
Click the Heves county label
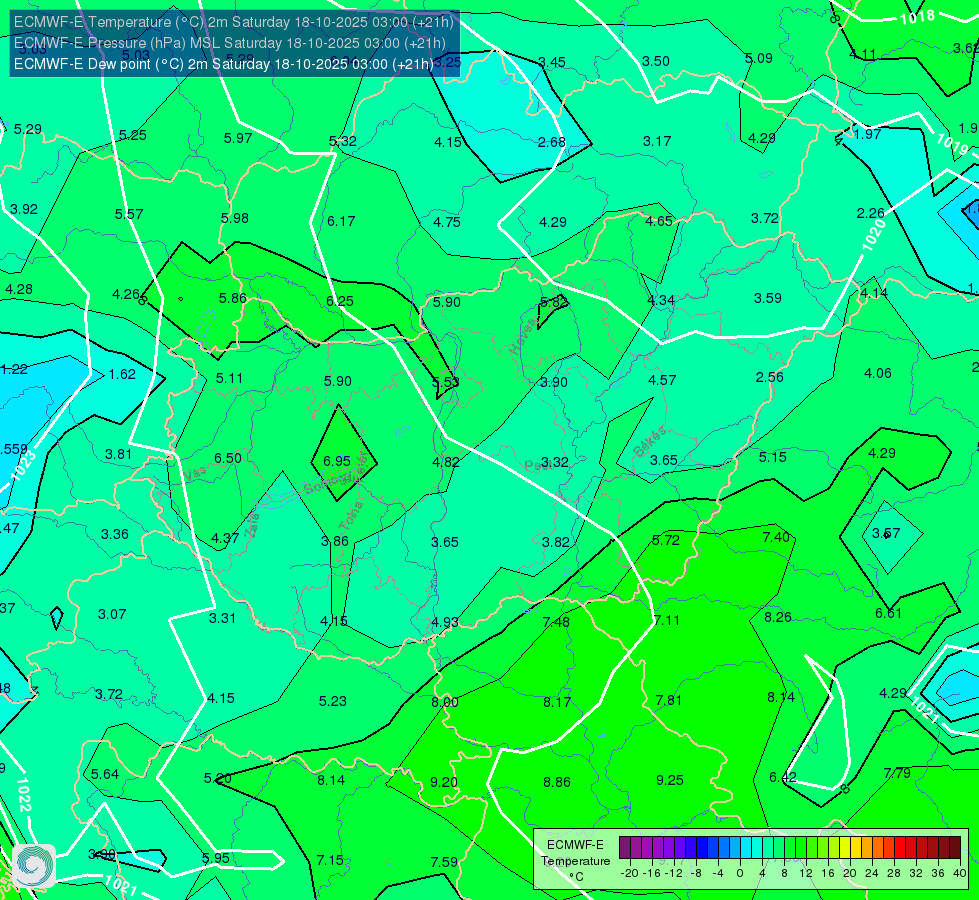click(x=524, y=335)
